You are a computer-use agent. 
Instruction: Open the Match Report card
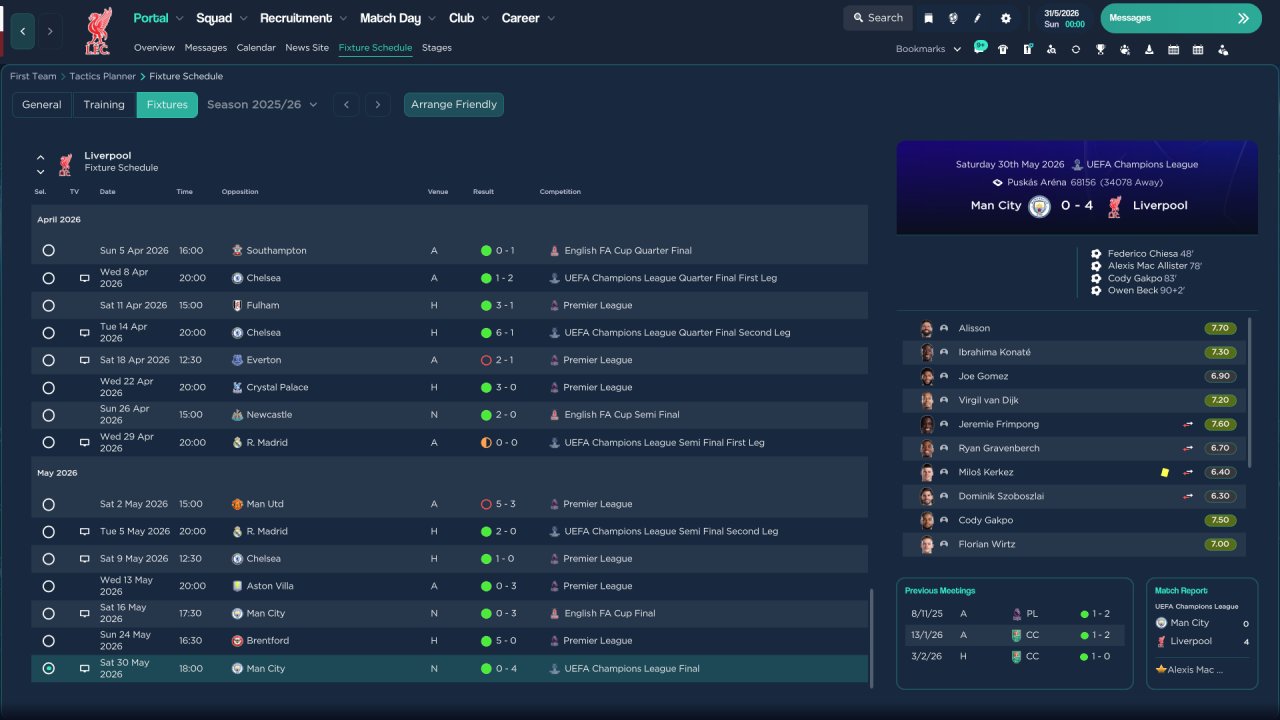pos(1202,633)
